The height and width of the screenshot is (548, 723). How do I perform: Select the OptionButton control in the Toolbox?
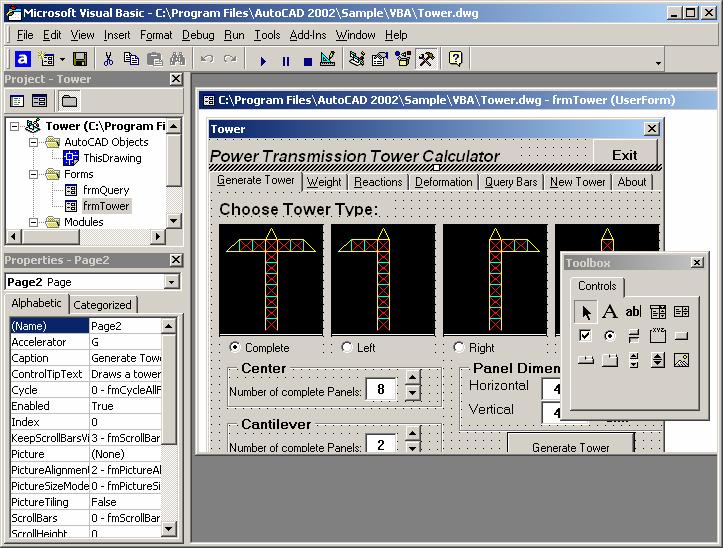610,336
